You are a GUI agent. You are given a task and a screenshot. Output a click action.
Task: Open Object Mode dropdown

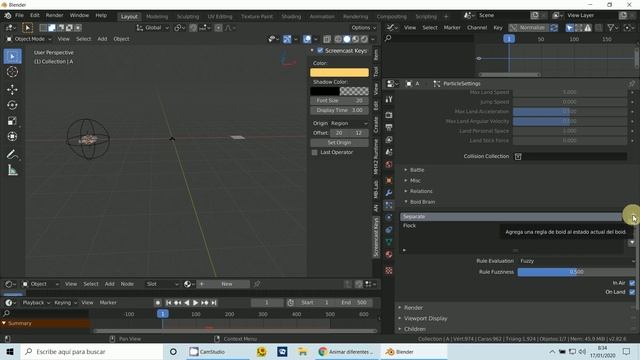(29, 39)
